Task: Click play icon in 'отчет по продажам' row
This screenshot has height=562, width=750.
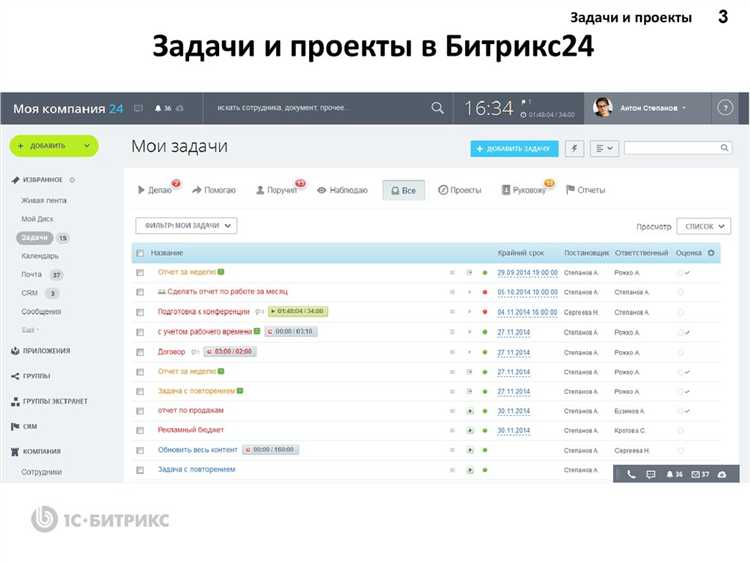Action: 470,411
